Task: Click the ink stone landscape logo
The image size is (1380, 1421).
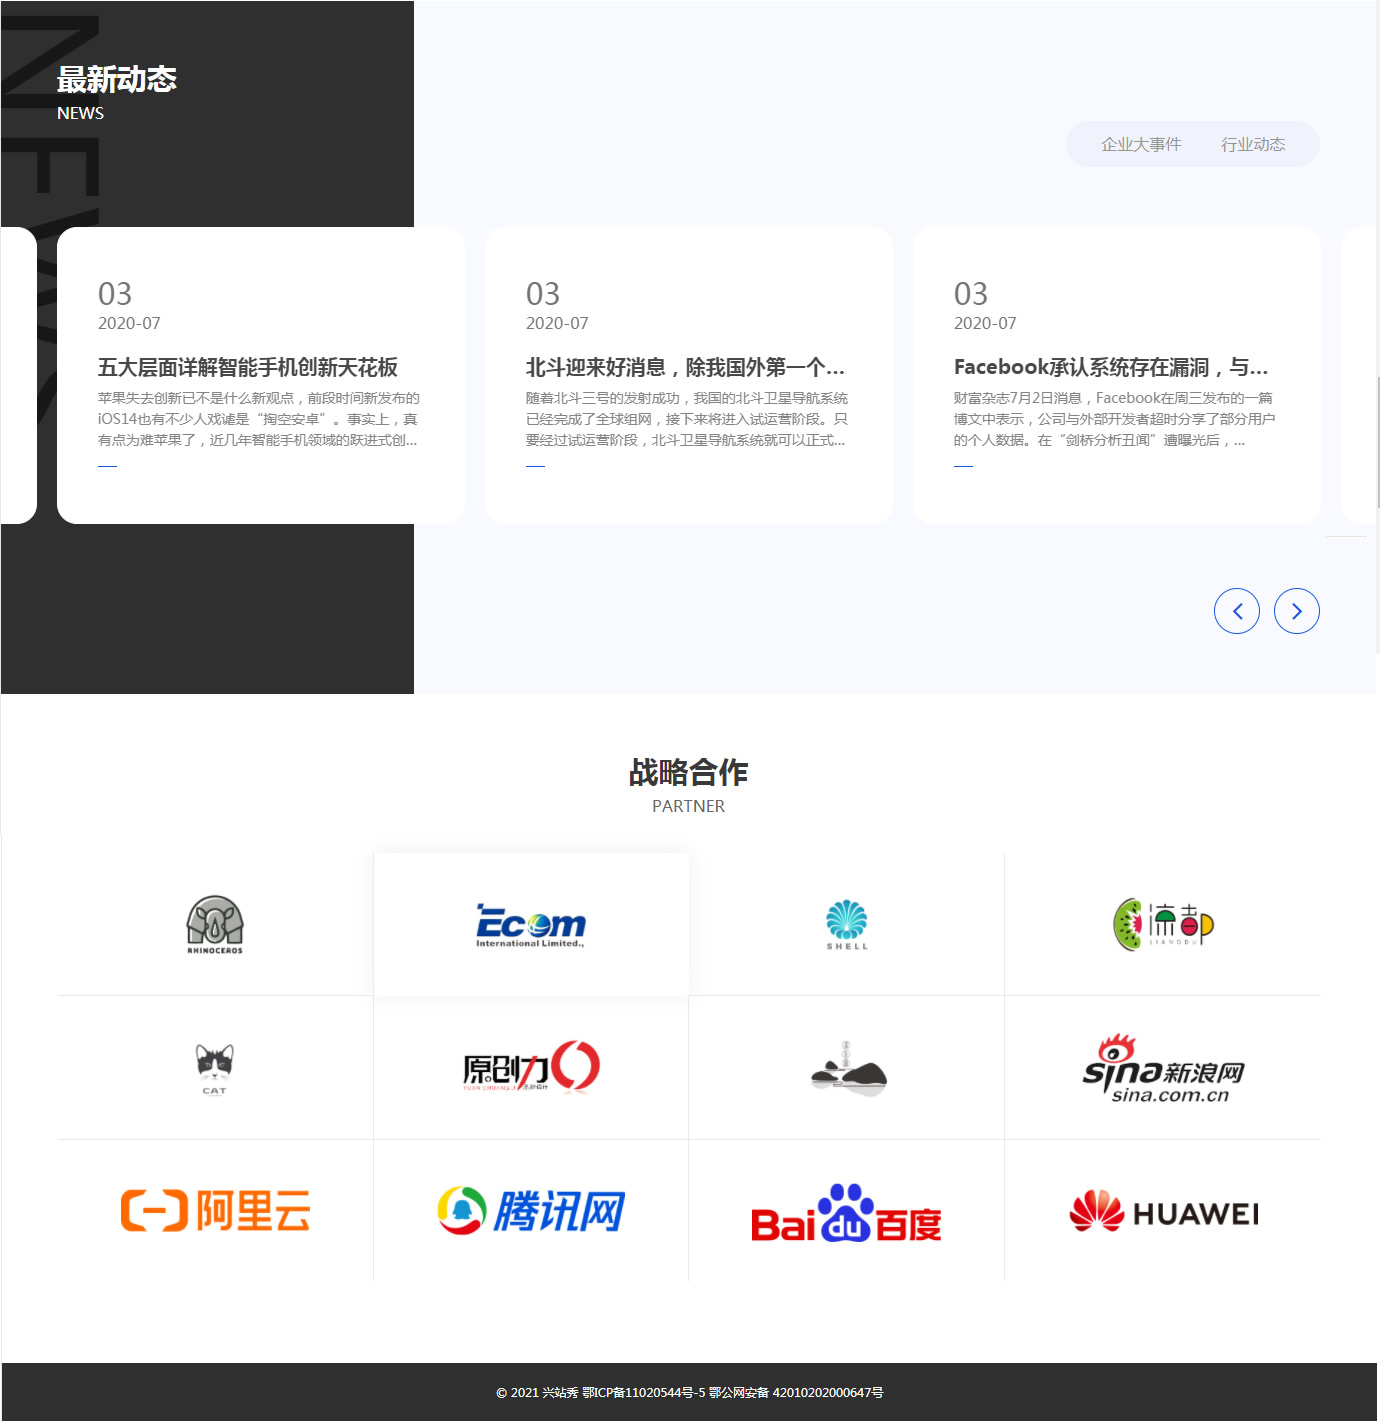Action: pyautogui.click(x=847, y=1068)
